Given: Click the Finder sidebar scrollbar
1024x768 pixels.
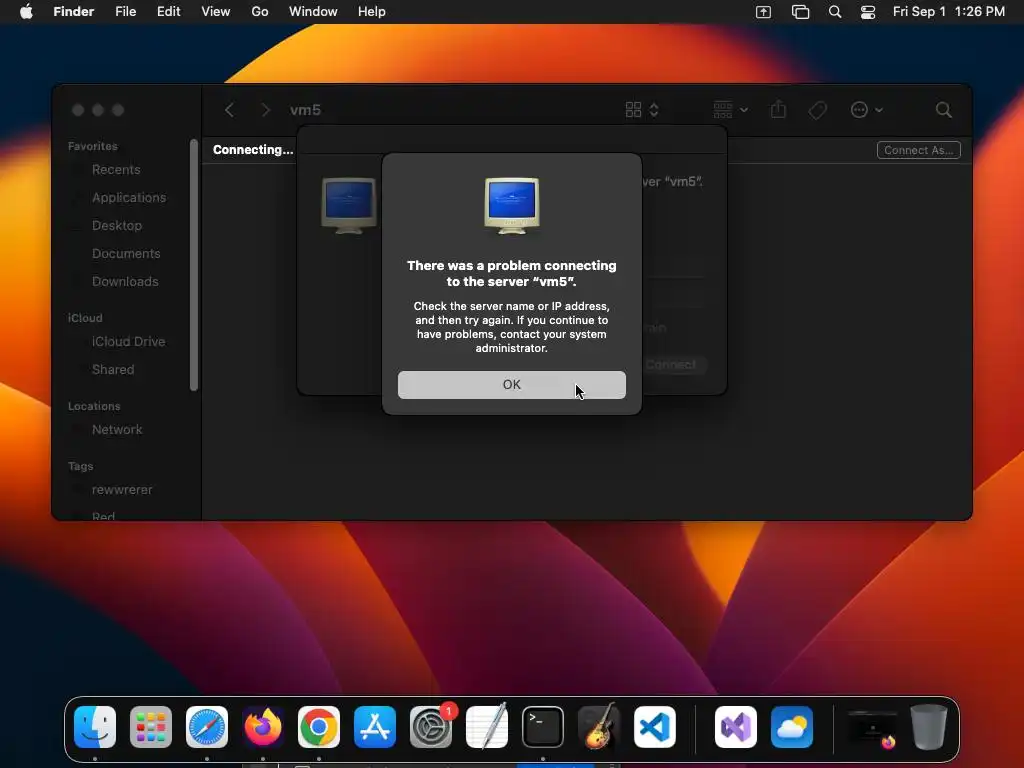Looking at the screenshot, I should coord(193,264).
